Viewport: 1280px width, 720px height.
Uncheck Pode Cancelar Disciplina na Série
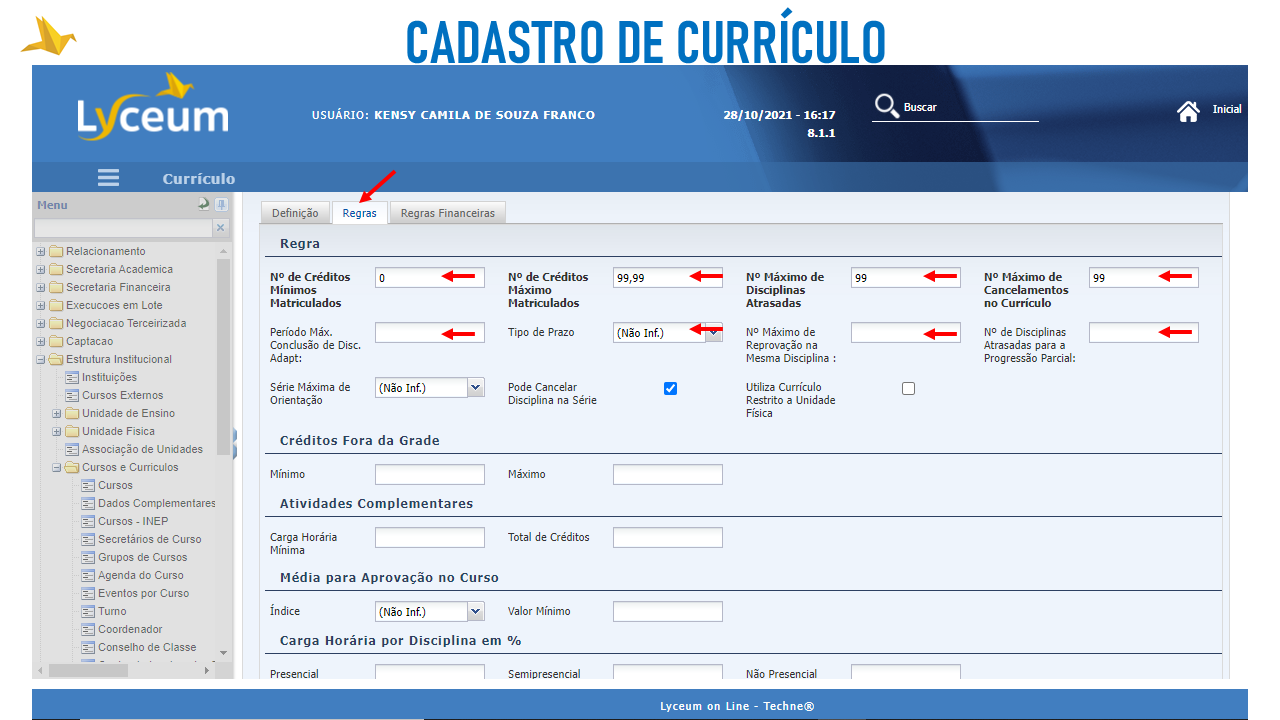[670, 388]
